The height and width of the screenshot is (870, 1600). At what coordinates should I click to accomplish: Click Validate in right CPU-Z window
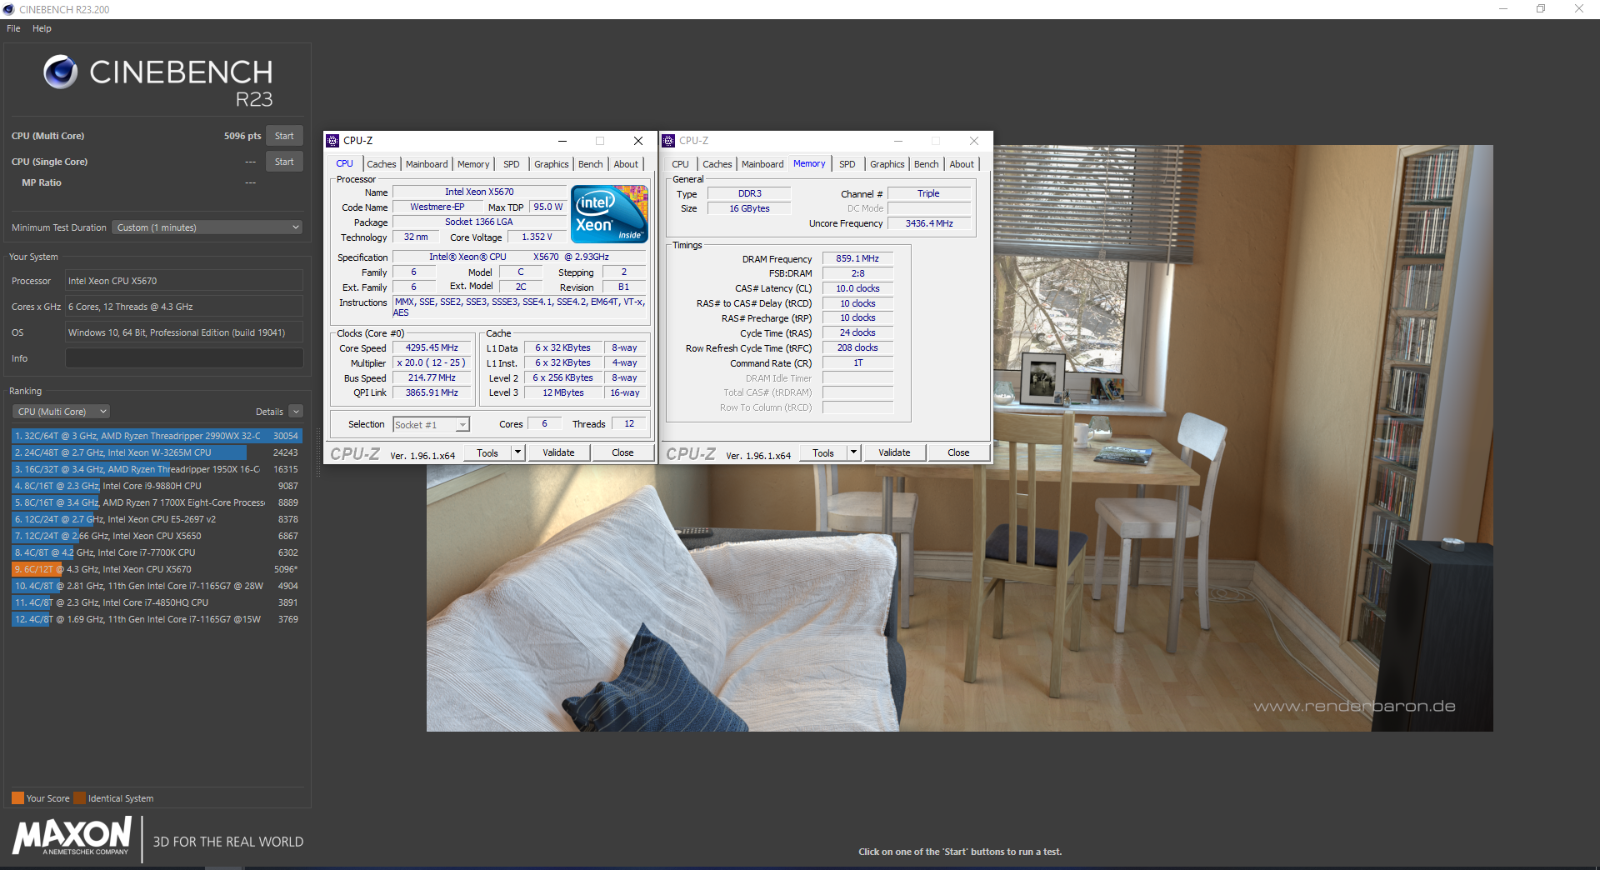point(895,453)
